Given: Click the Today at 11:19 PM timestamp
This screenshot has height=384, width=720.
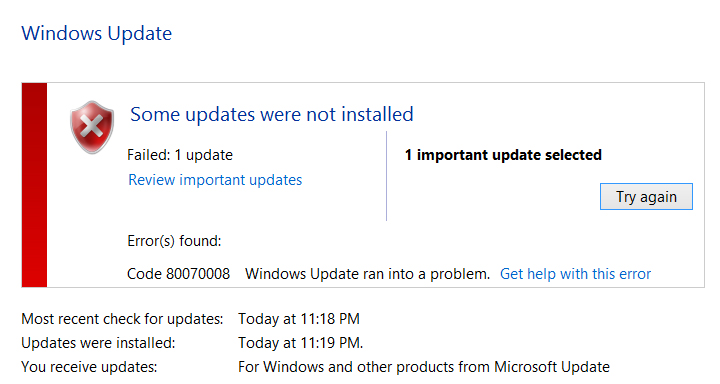Looking at the screenshot, I should tap(300, 343).
